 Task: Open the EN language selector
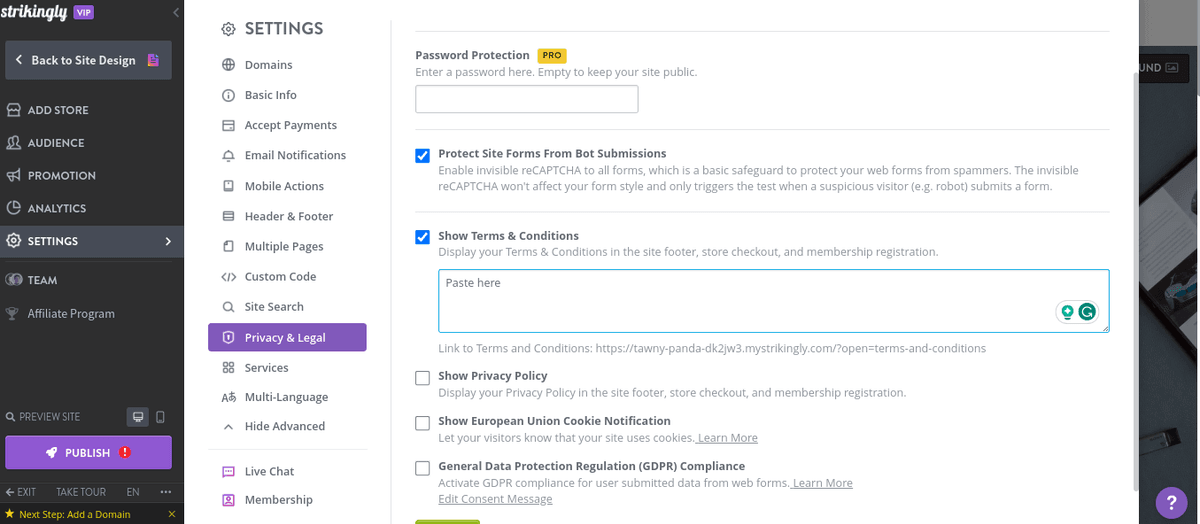132,492
